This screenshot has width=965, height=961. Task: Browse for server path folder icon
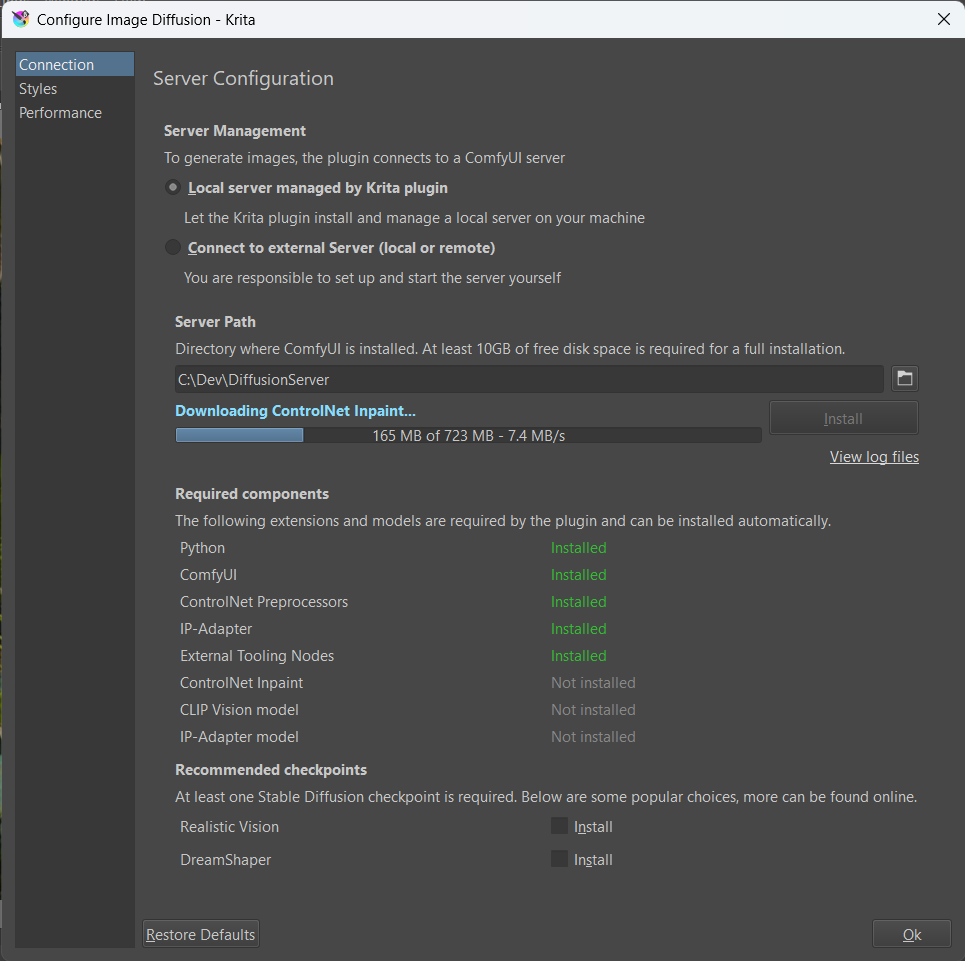coord(905,378)
